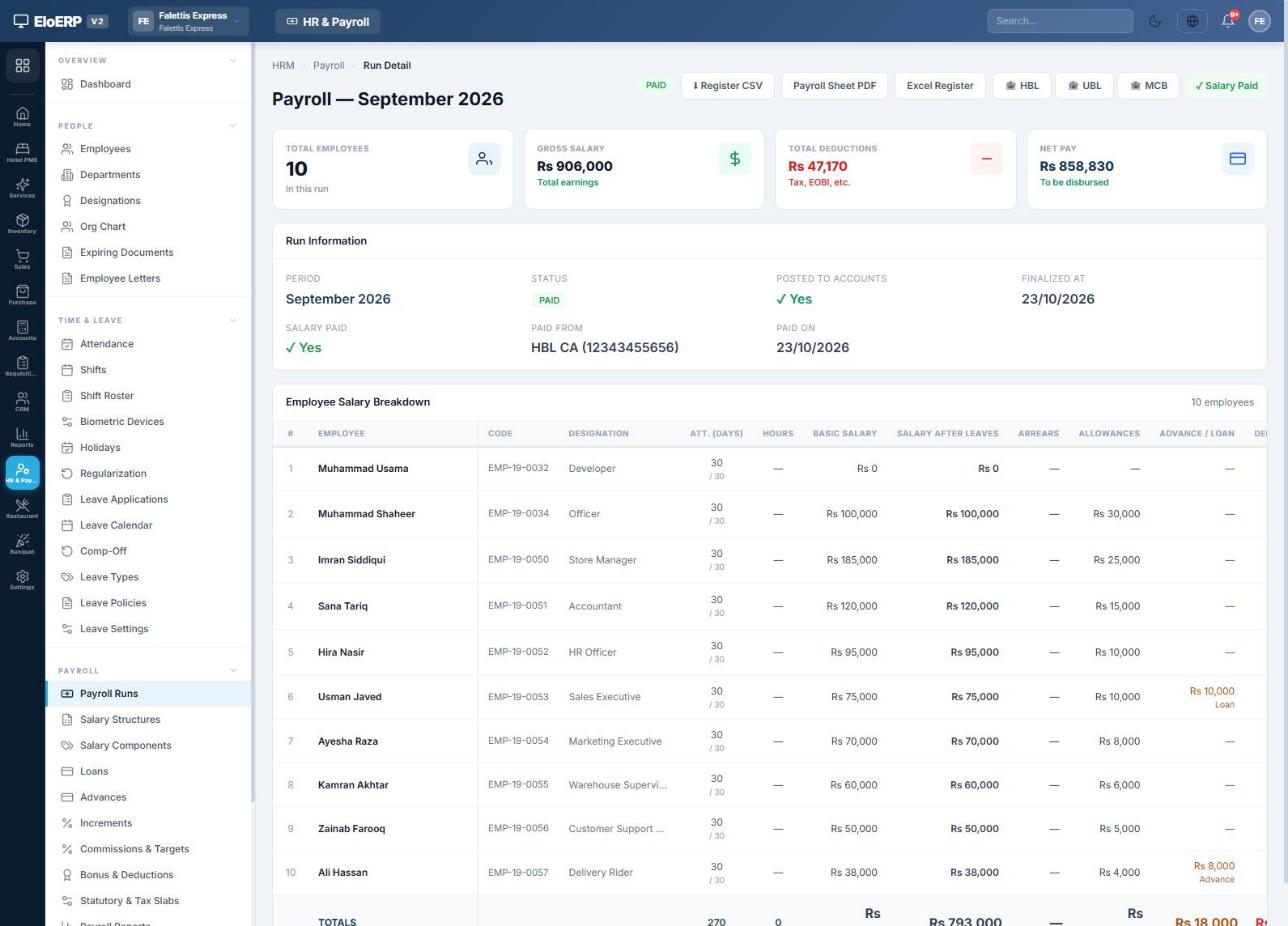Go to the CRM module
Screen dimensions: 1288x926
(x=22, y=402)
